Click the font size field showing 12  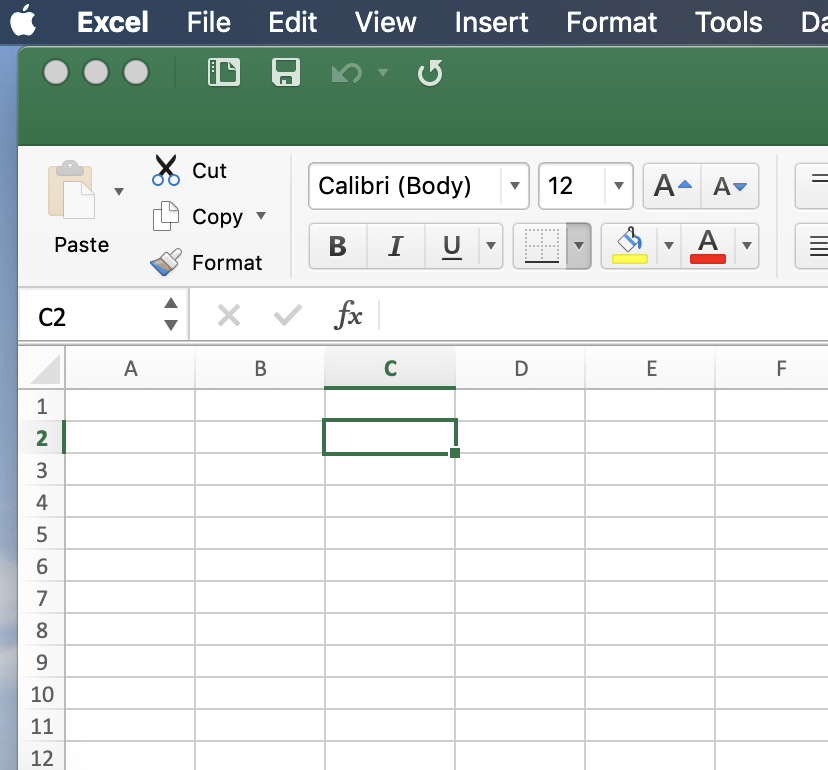pyautogui.click(x=572, y=186)
